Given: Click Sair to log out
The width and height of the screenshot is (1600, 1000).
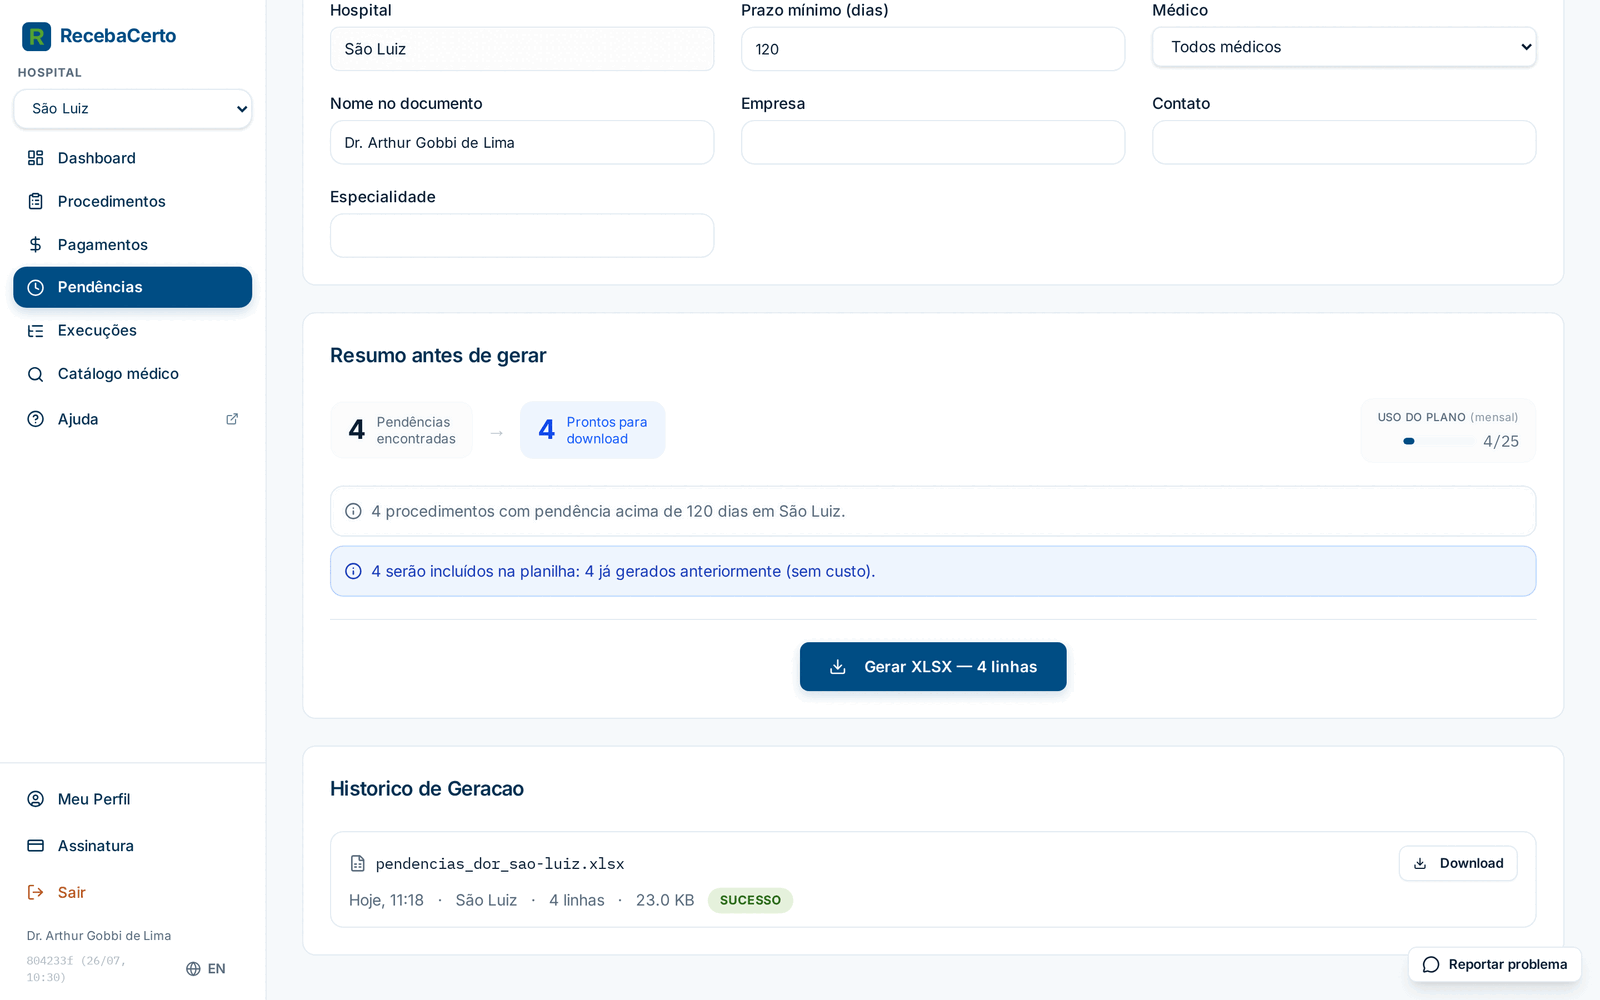Looking at the screenshot, I should coord(133,892).
